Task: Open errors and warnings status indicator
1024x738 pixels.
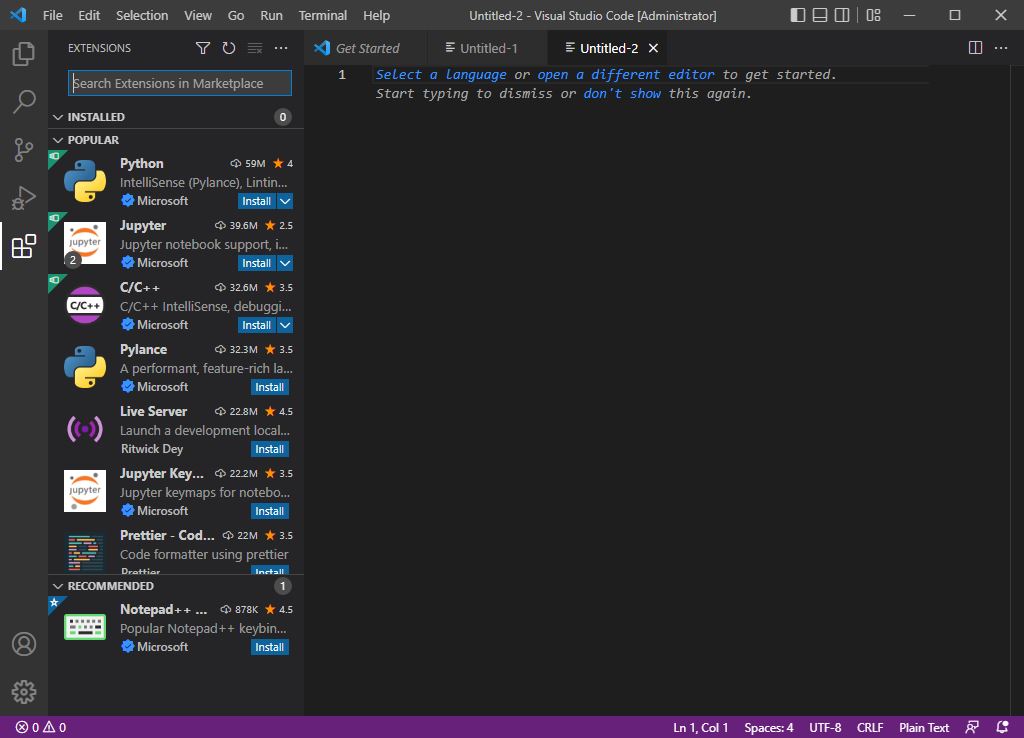Action: [40, 728]
